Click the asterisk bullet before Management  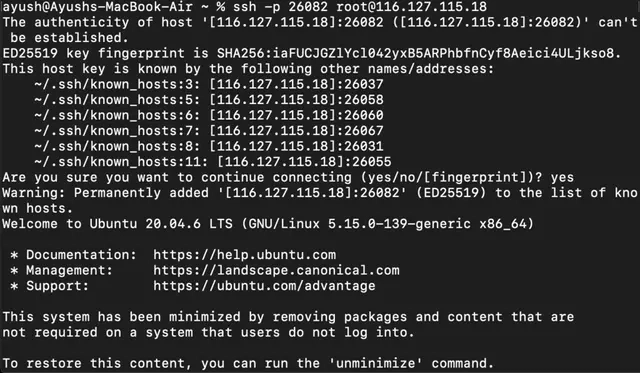[14, 271]
